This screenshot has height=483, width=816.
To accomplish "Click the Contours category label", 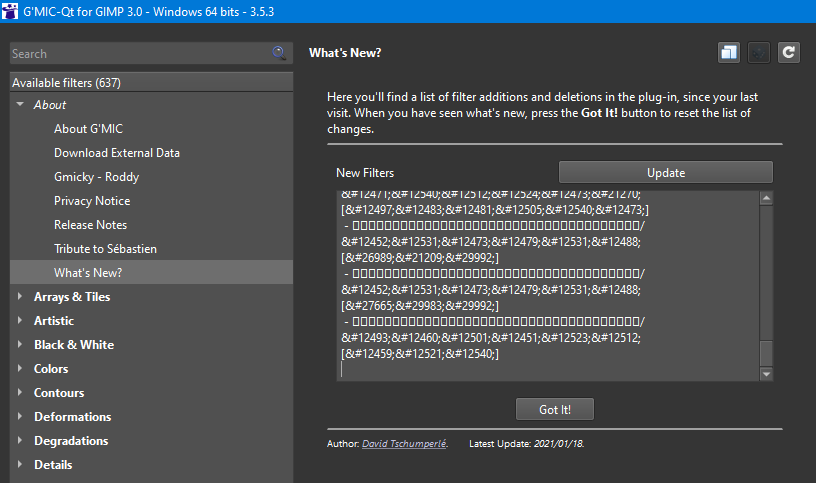I will tap(59, 392).
